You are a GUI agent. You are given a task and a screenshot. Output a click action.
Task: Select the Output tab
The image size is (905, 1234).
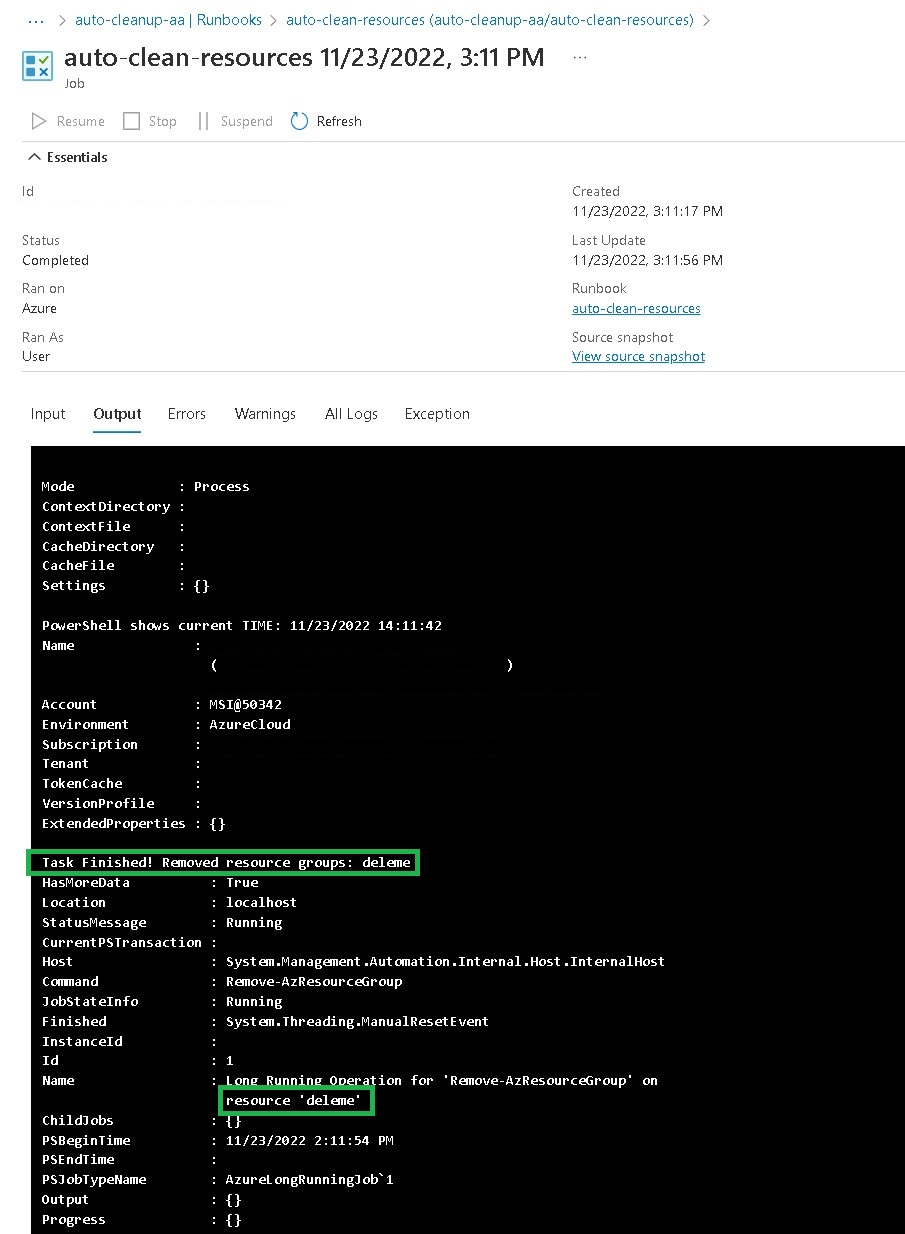pyautogui.click(x=117, y=414)
